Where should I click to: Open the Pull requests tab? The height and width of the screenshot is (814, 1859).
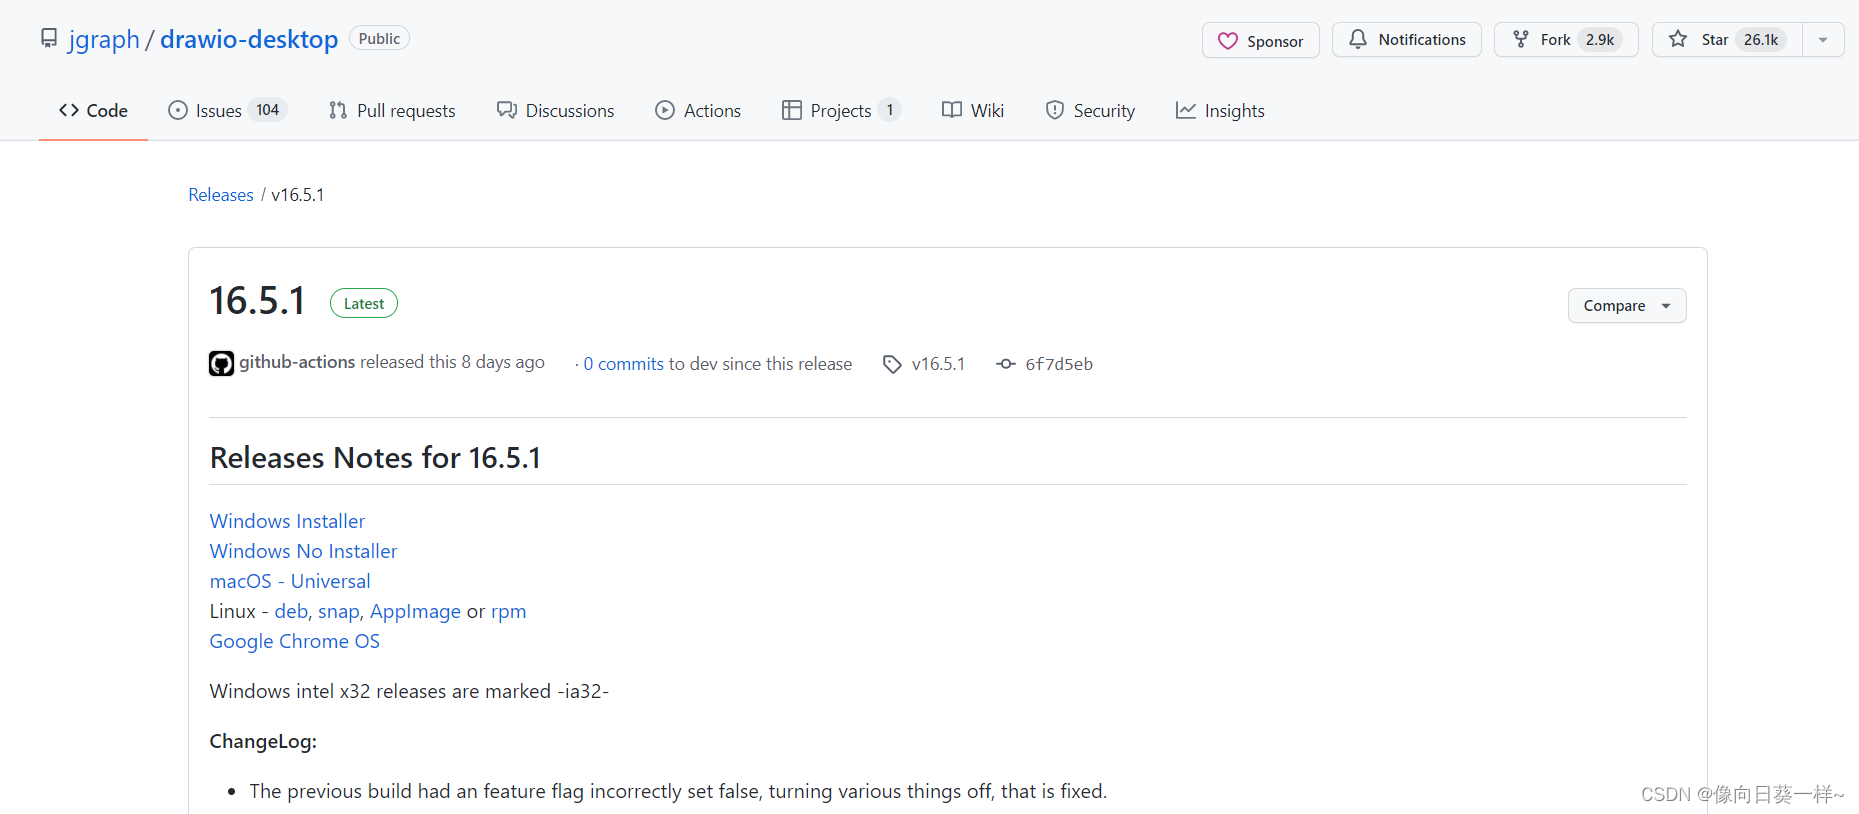392,111
